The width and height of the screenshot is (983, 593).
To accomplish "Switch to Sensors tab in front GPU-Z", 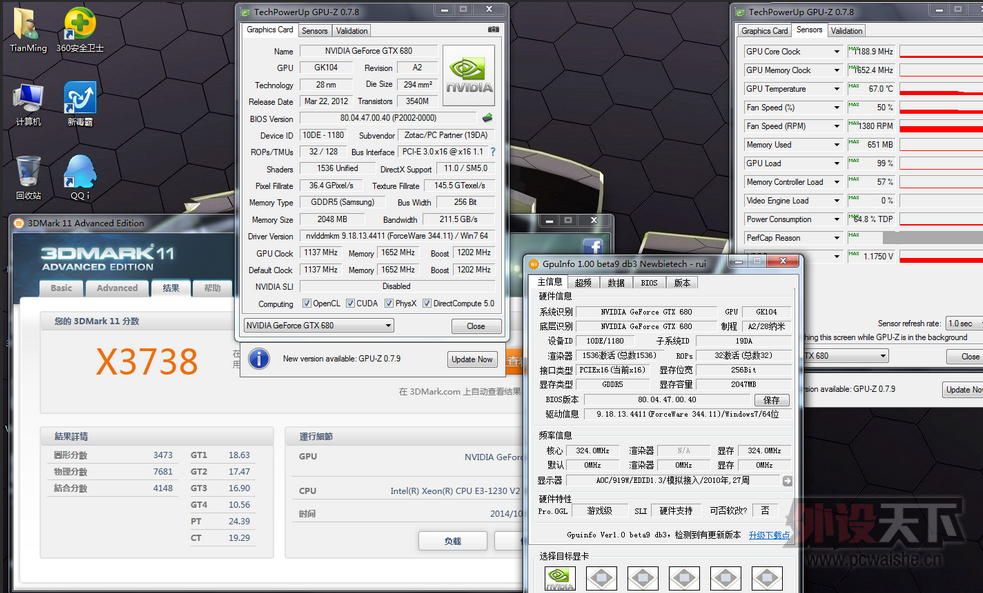I will click(314, 31).
